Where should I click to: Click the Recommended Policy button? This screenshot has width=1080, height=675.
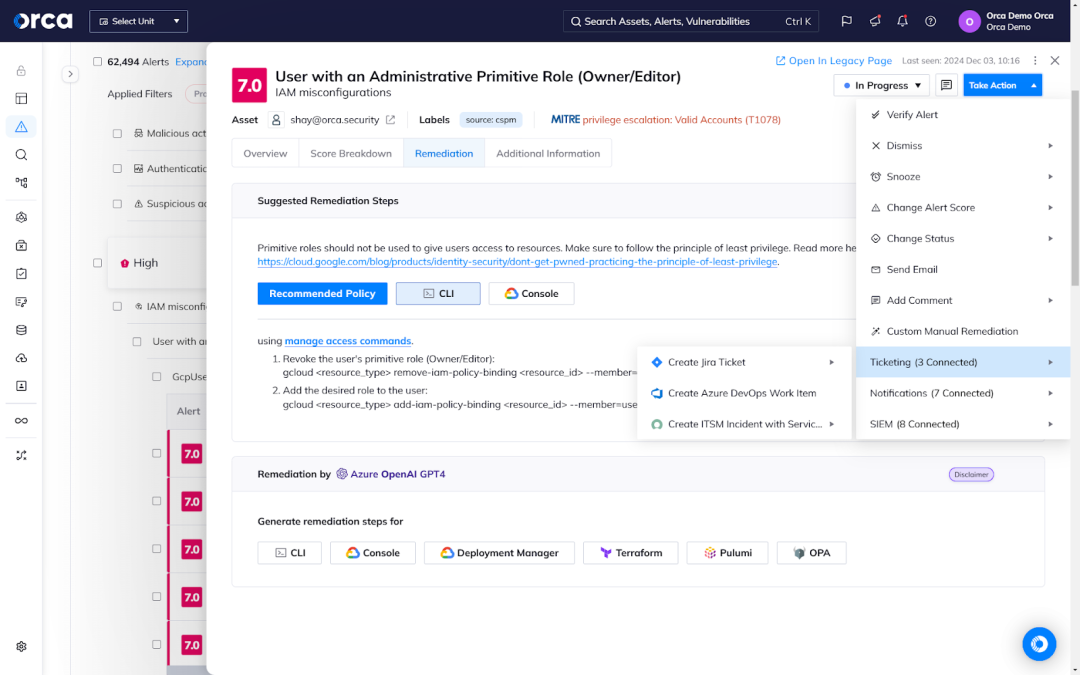point(322,293)
